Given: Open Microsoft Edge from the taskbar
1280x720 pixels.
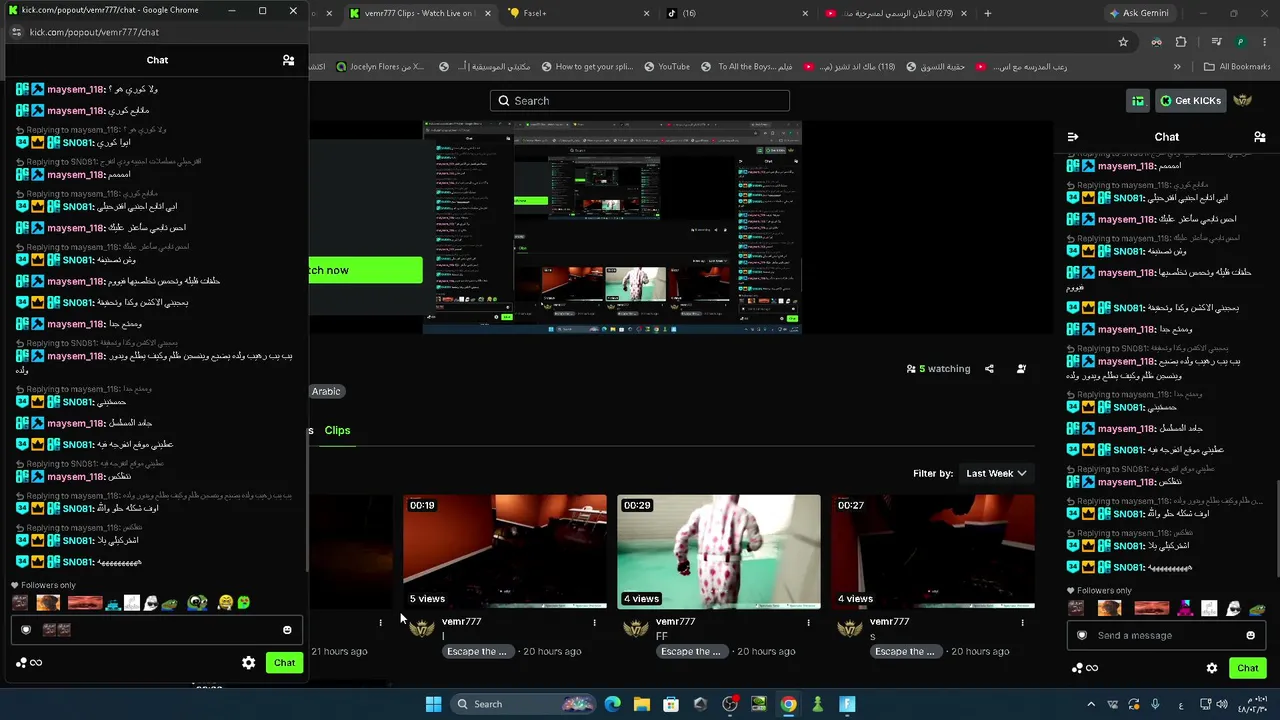Looking at the screenshot, I should pos(613,704).
